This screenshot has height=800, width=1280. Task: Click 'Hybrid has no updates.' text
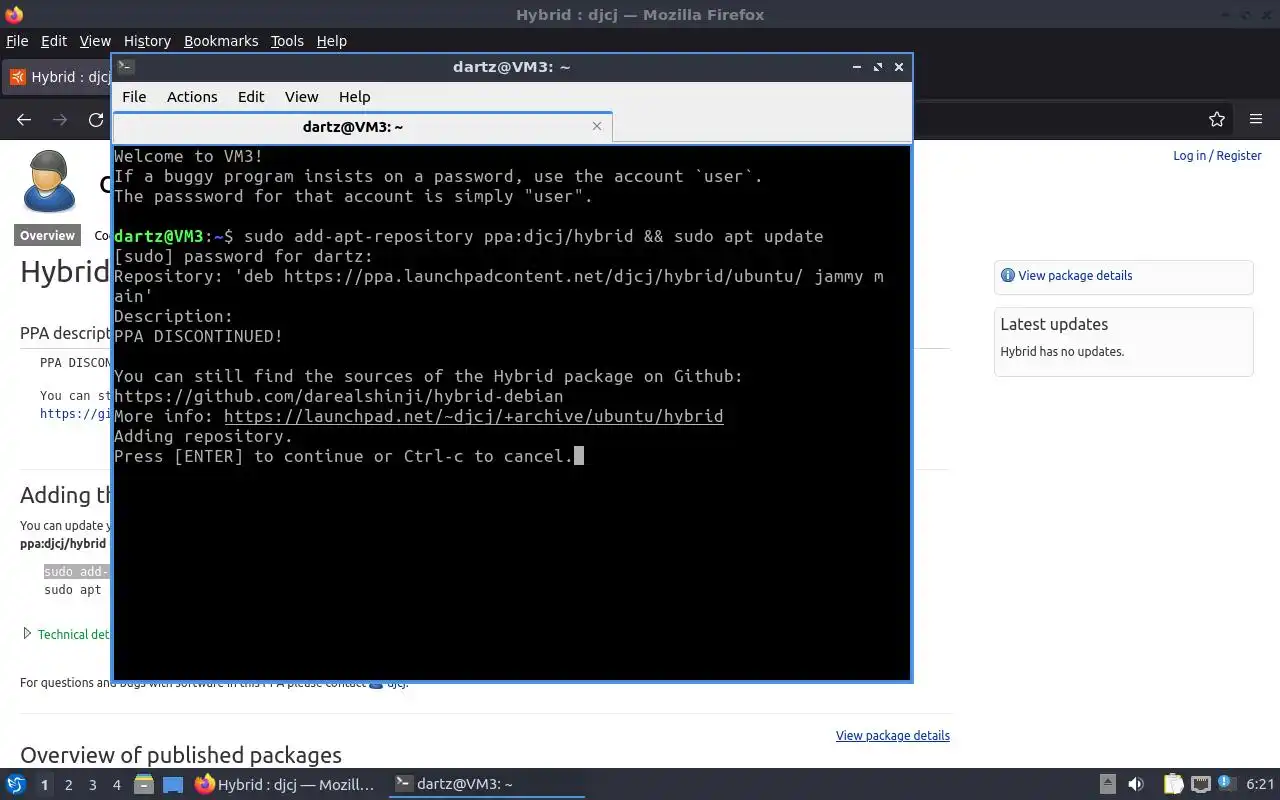point(1062,352)
